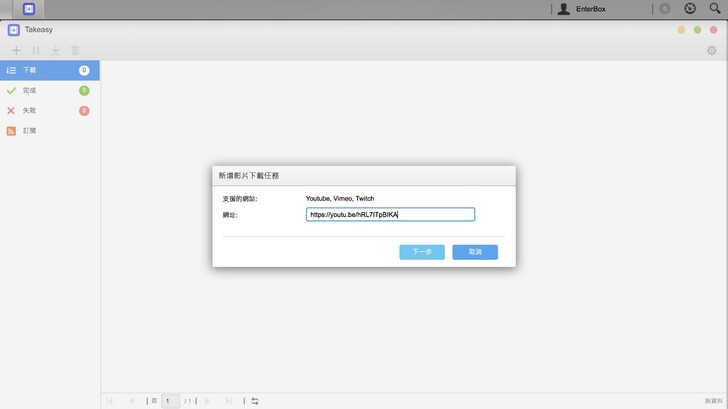
Task: Click the page number field
Action: coord(170,401)
